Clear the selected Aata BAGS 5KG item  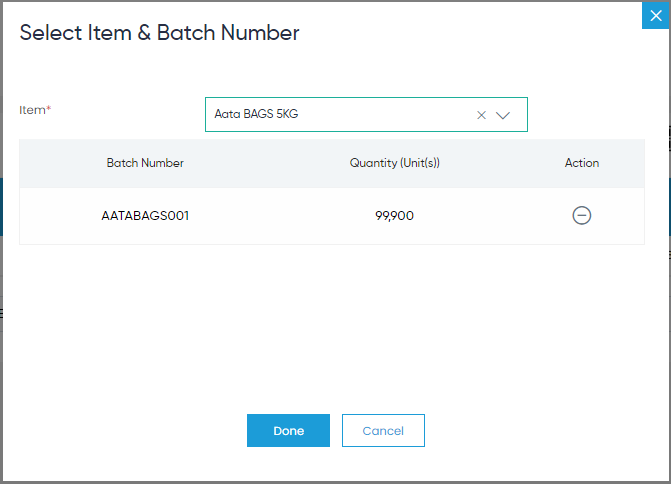[481, 115]
